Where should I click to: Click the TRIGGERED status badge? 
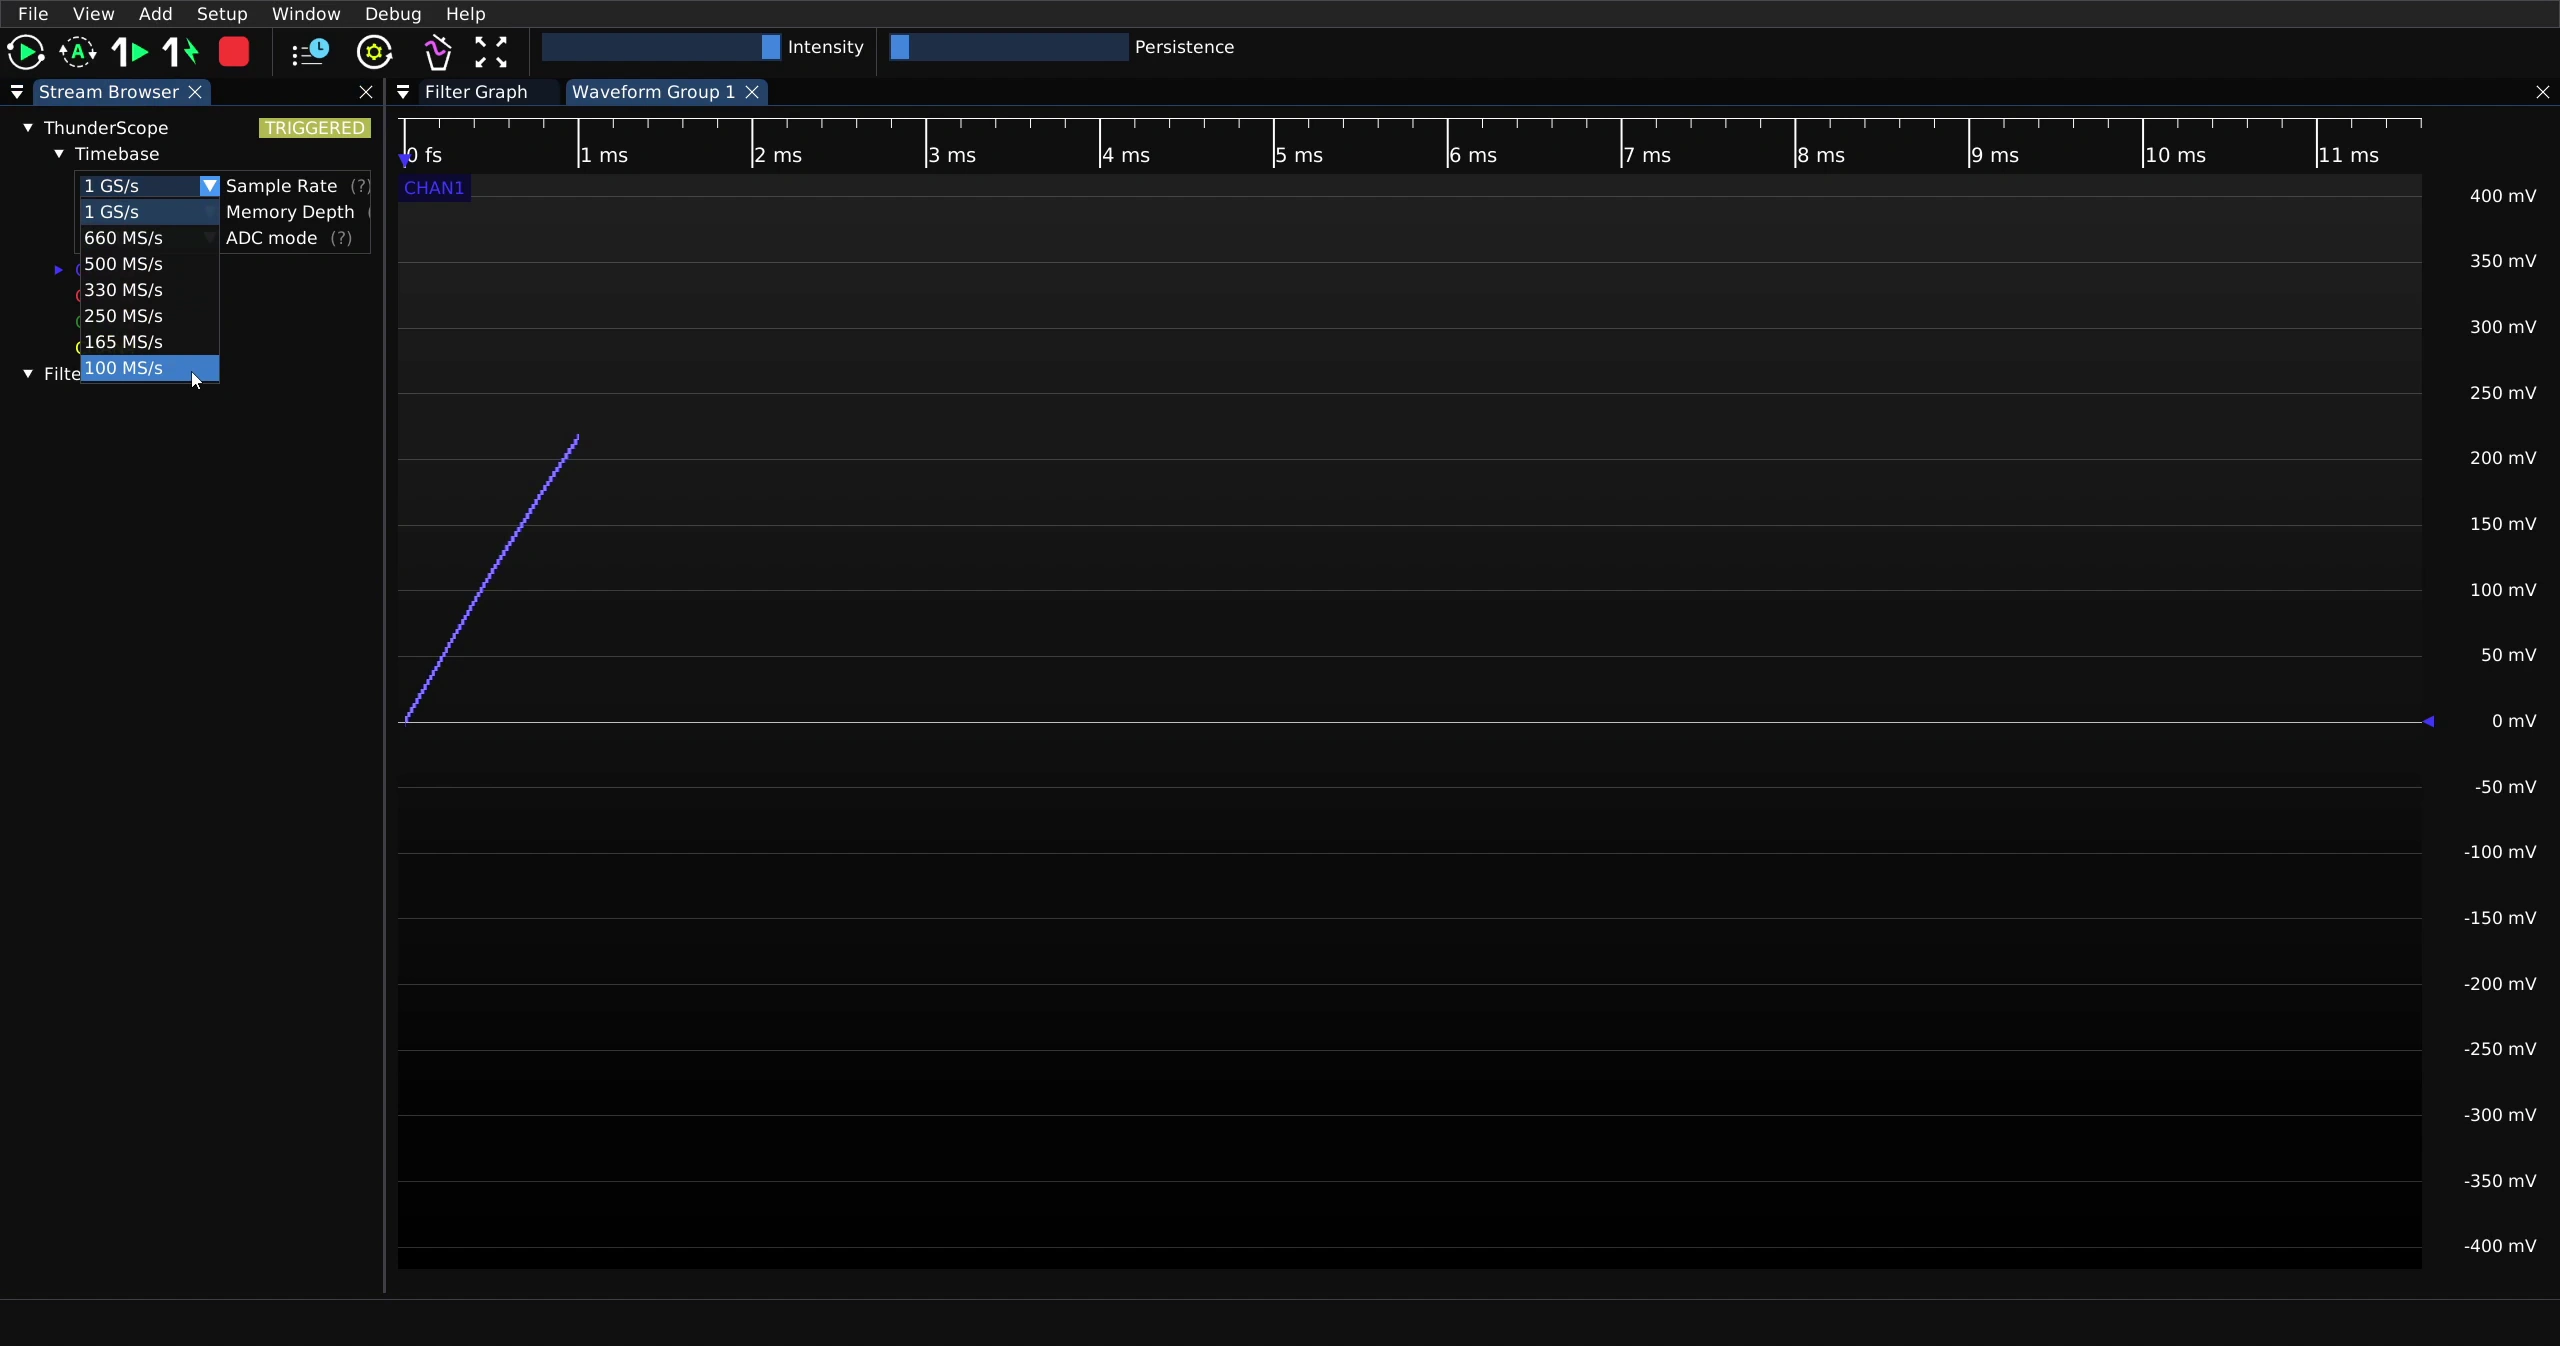pos(315,128)
